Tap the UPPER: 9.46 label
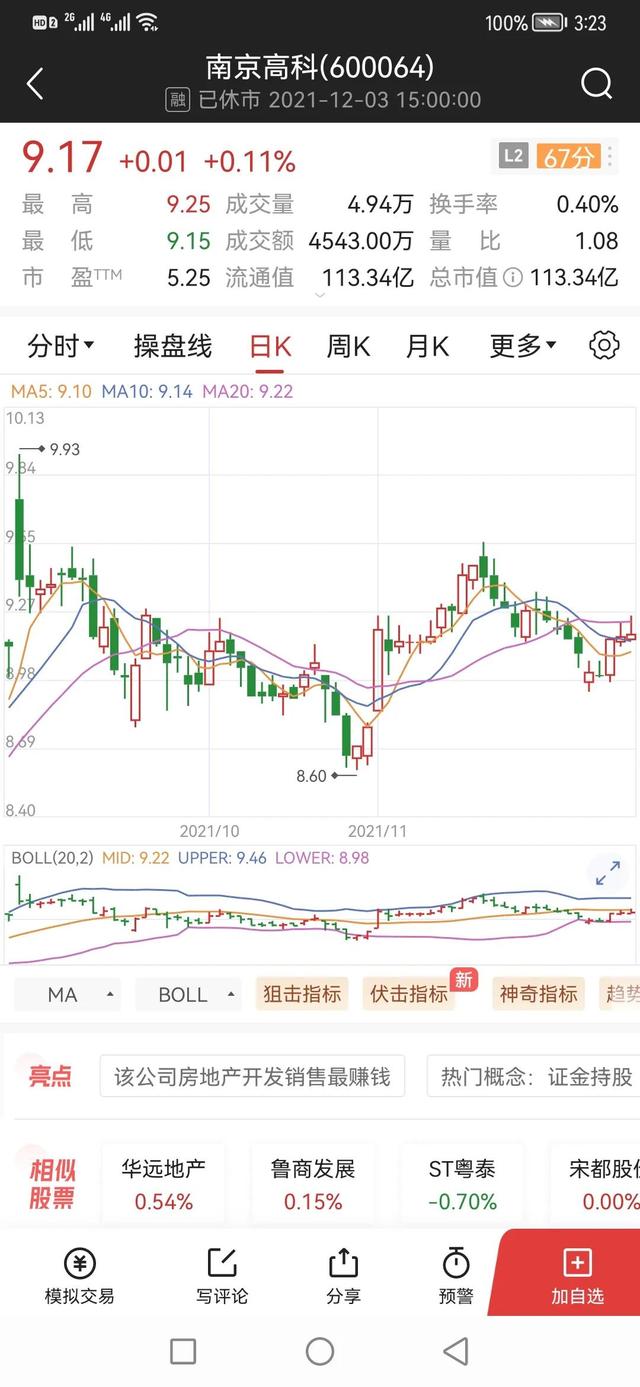Screen dimensions: 640x1387 coord(220,858)
